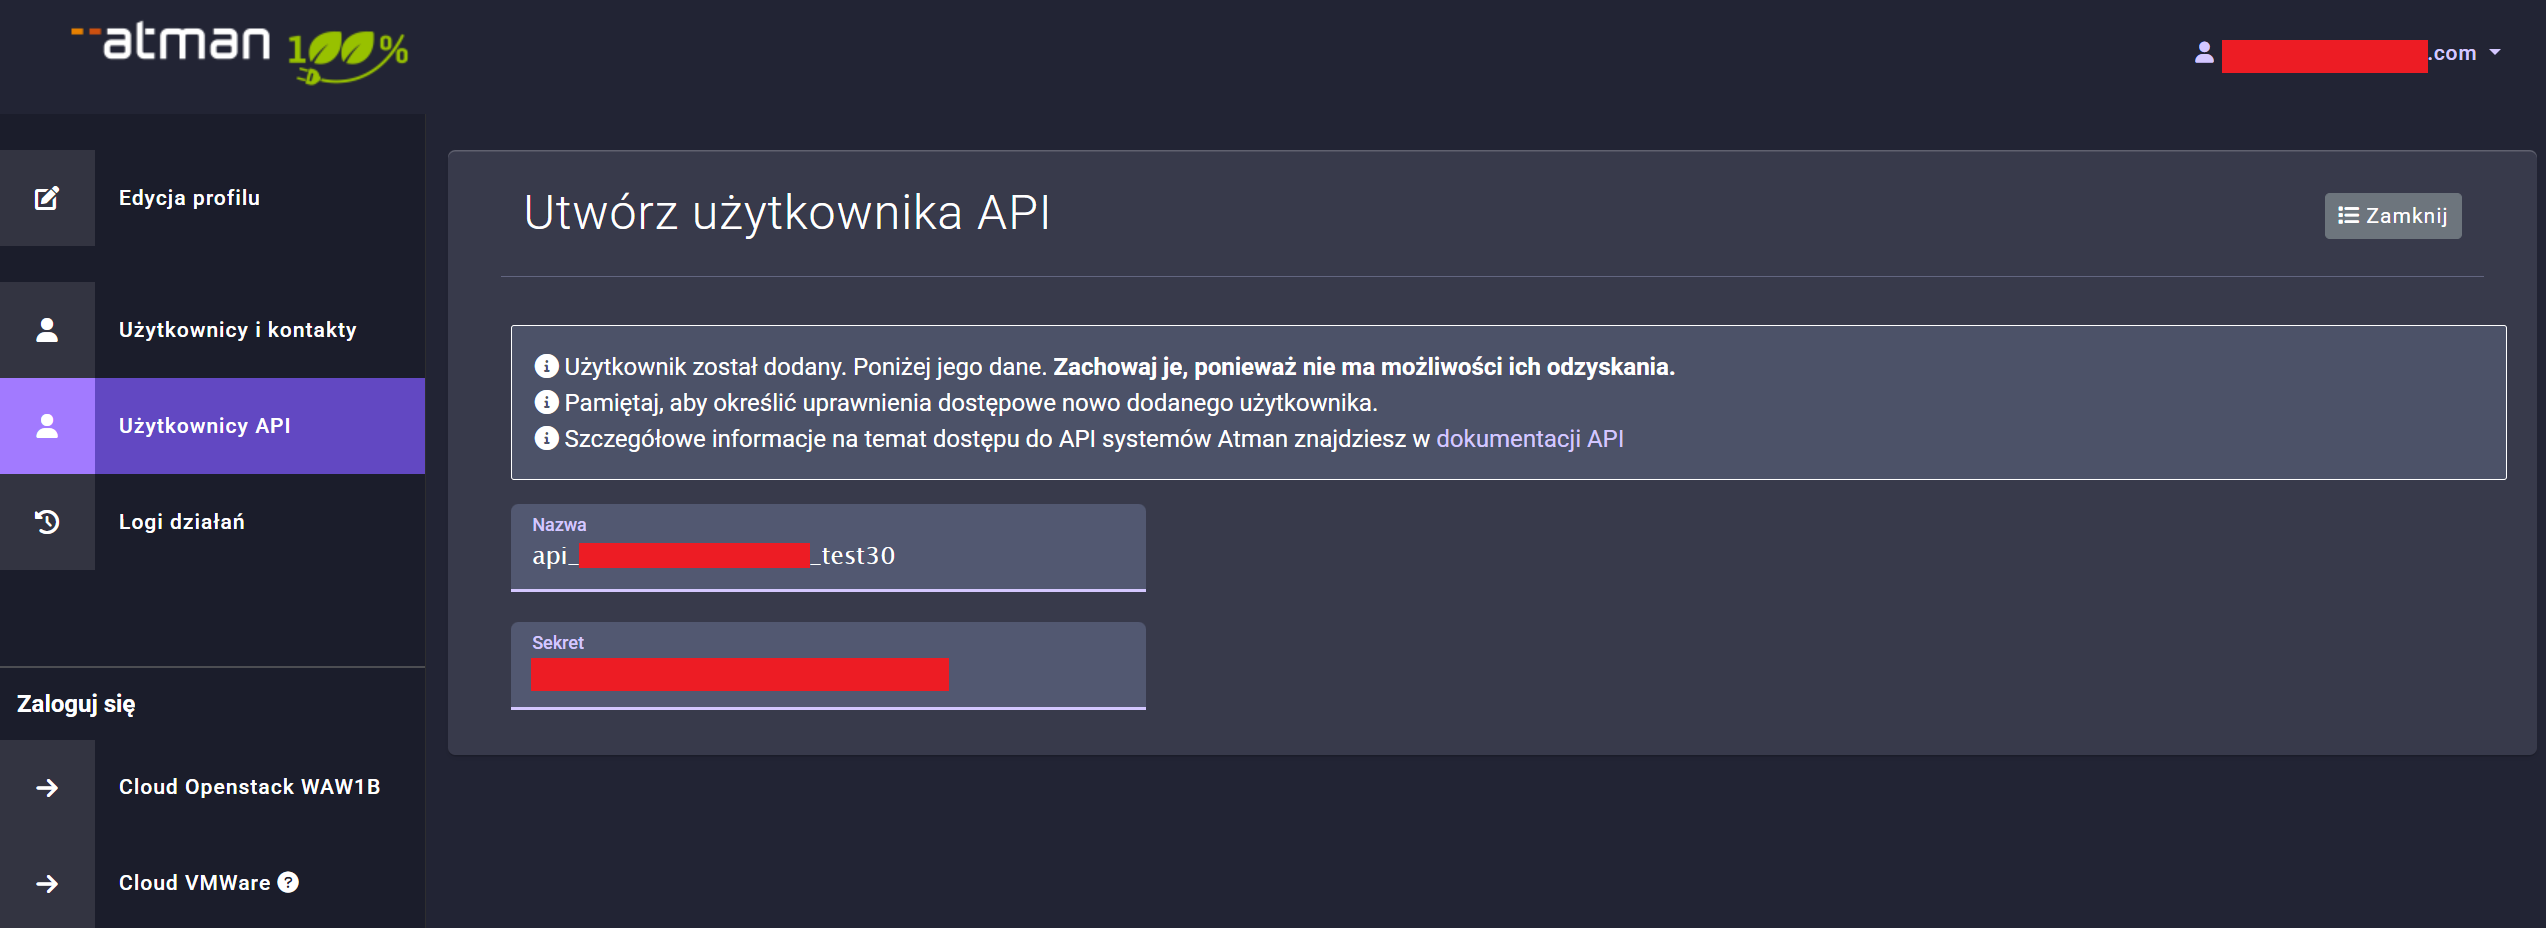This screenshot has width=2546, height=928.
Task: Click the Użytkownicy API person icon
Action: pos(47,426)
